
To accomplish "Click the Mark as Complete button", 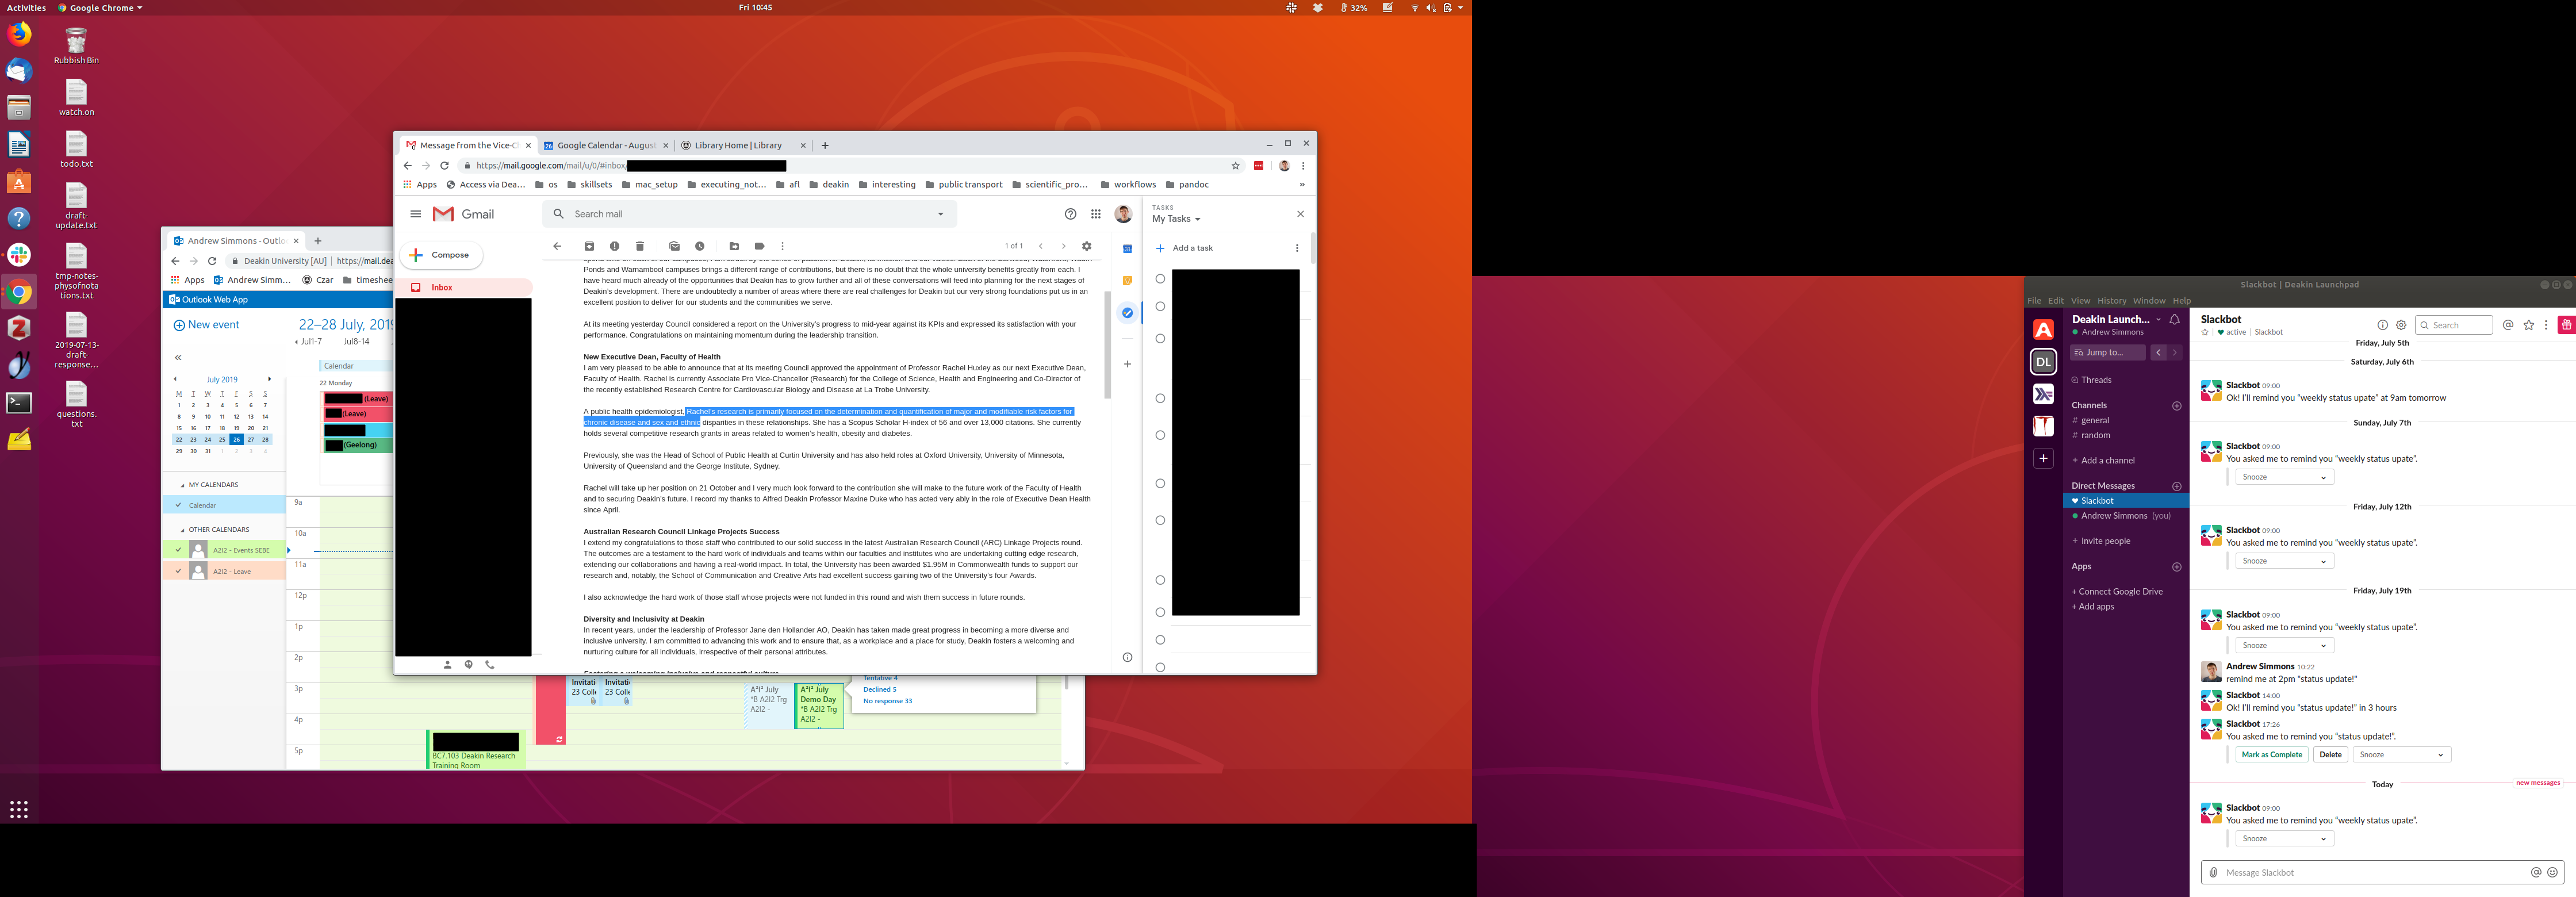I will [x=2271, y=755].
